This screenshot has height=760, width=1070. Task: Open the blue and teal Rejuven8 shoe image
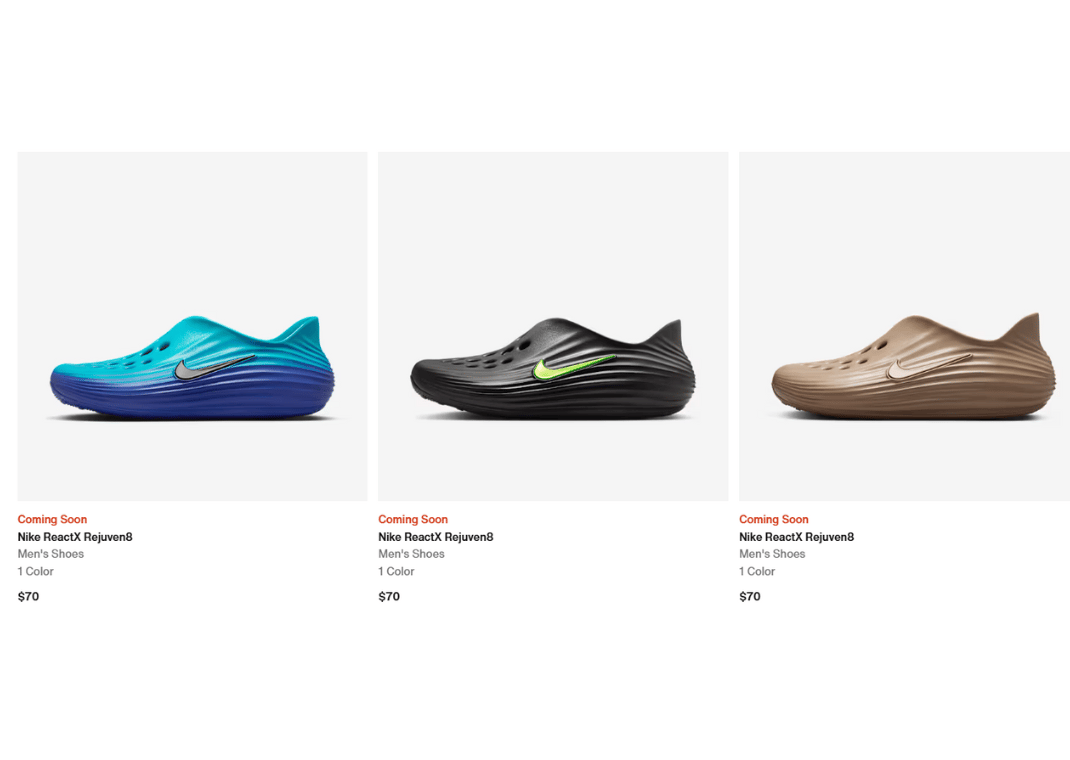(x=192, y=326)
